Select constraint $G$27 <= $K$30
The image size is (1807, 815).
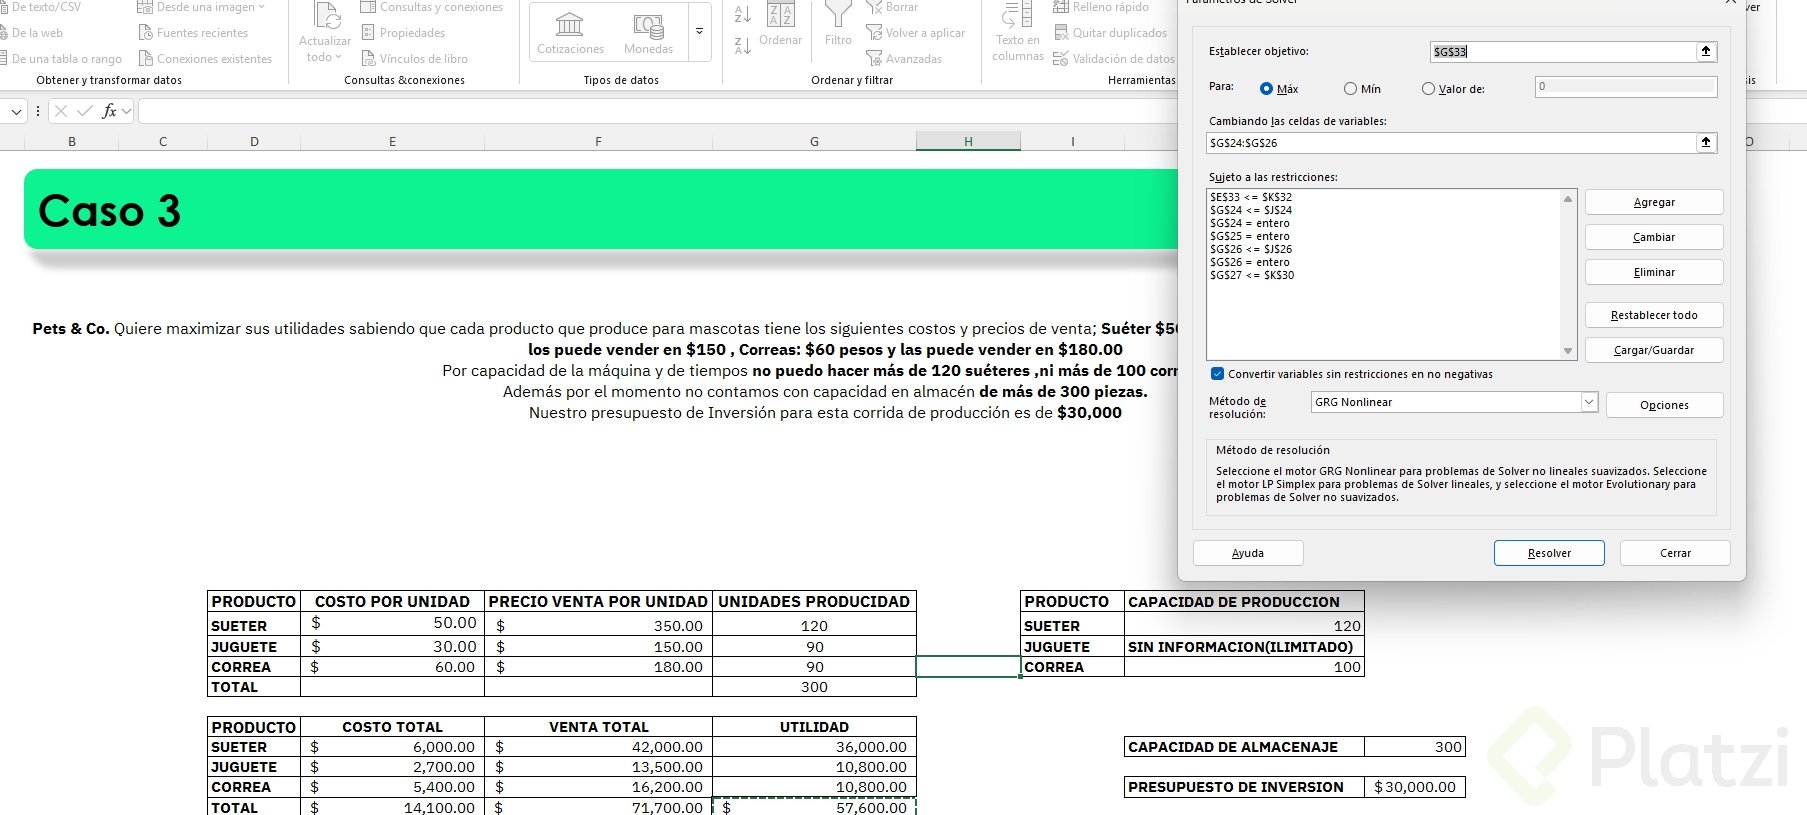[x=1252, y=275]
